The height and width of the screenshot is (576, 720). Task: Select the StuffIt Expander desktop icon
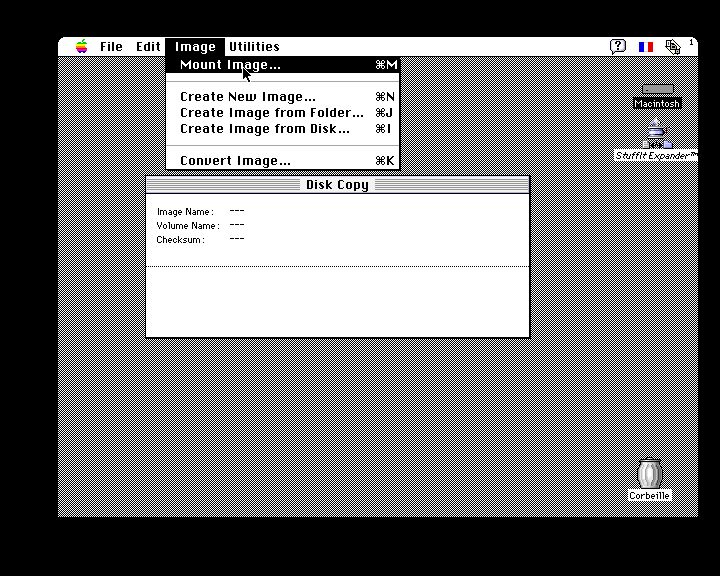click(657, 135)
